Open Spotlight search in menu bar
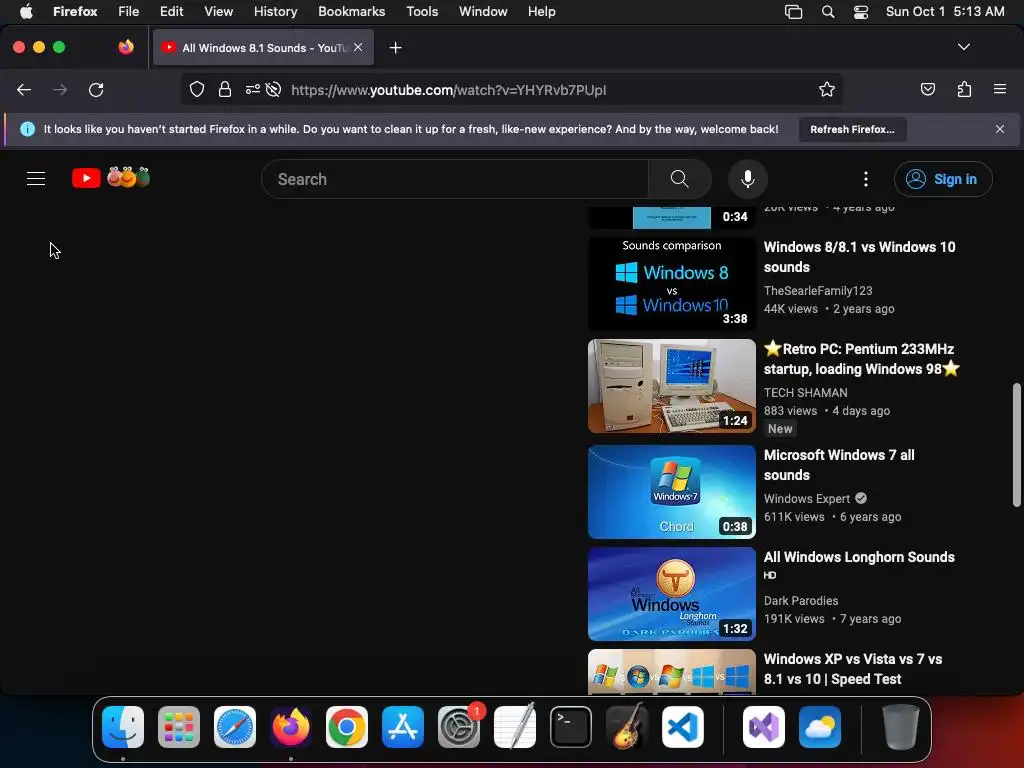The height and width of the screenshot is (768, 1024). pyautogui.click(x=827, y=12)
